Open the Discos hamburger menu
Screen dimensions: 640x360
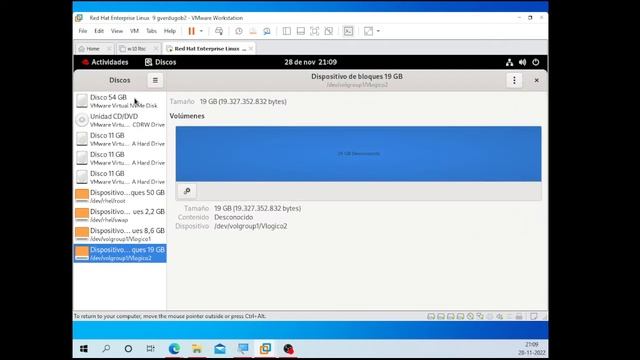point(155,80)
